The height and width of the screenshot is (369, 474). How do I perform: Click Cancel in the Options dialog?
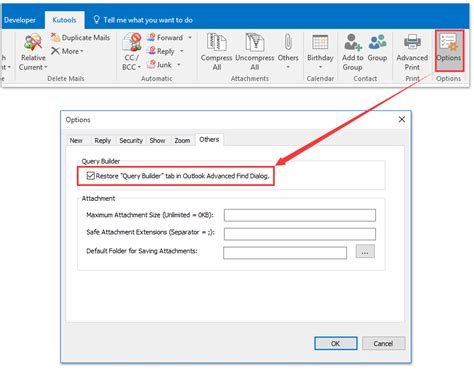click(384, 343)
